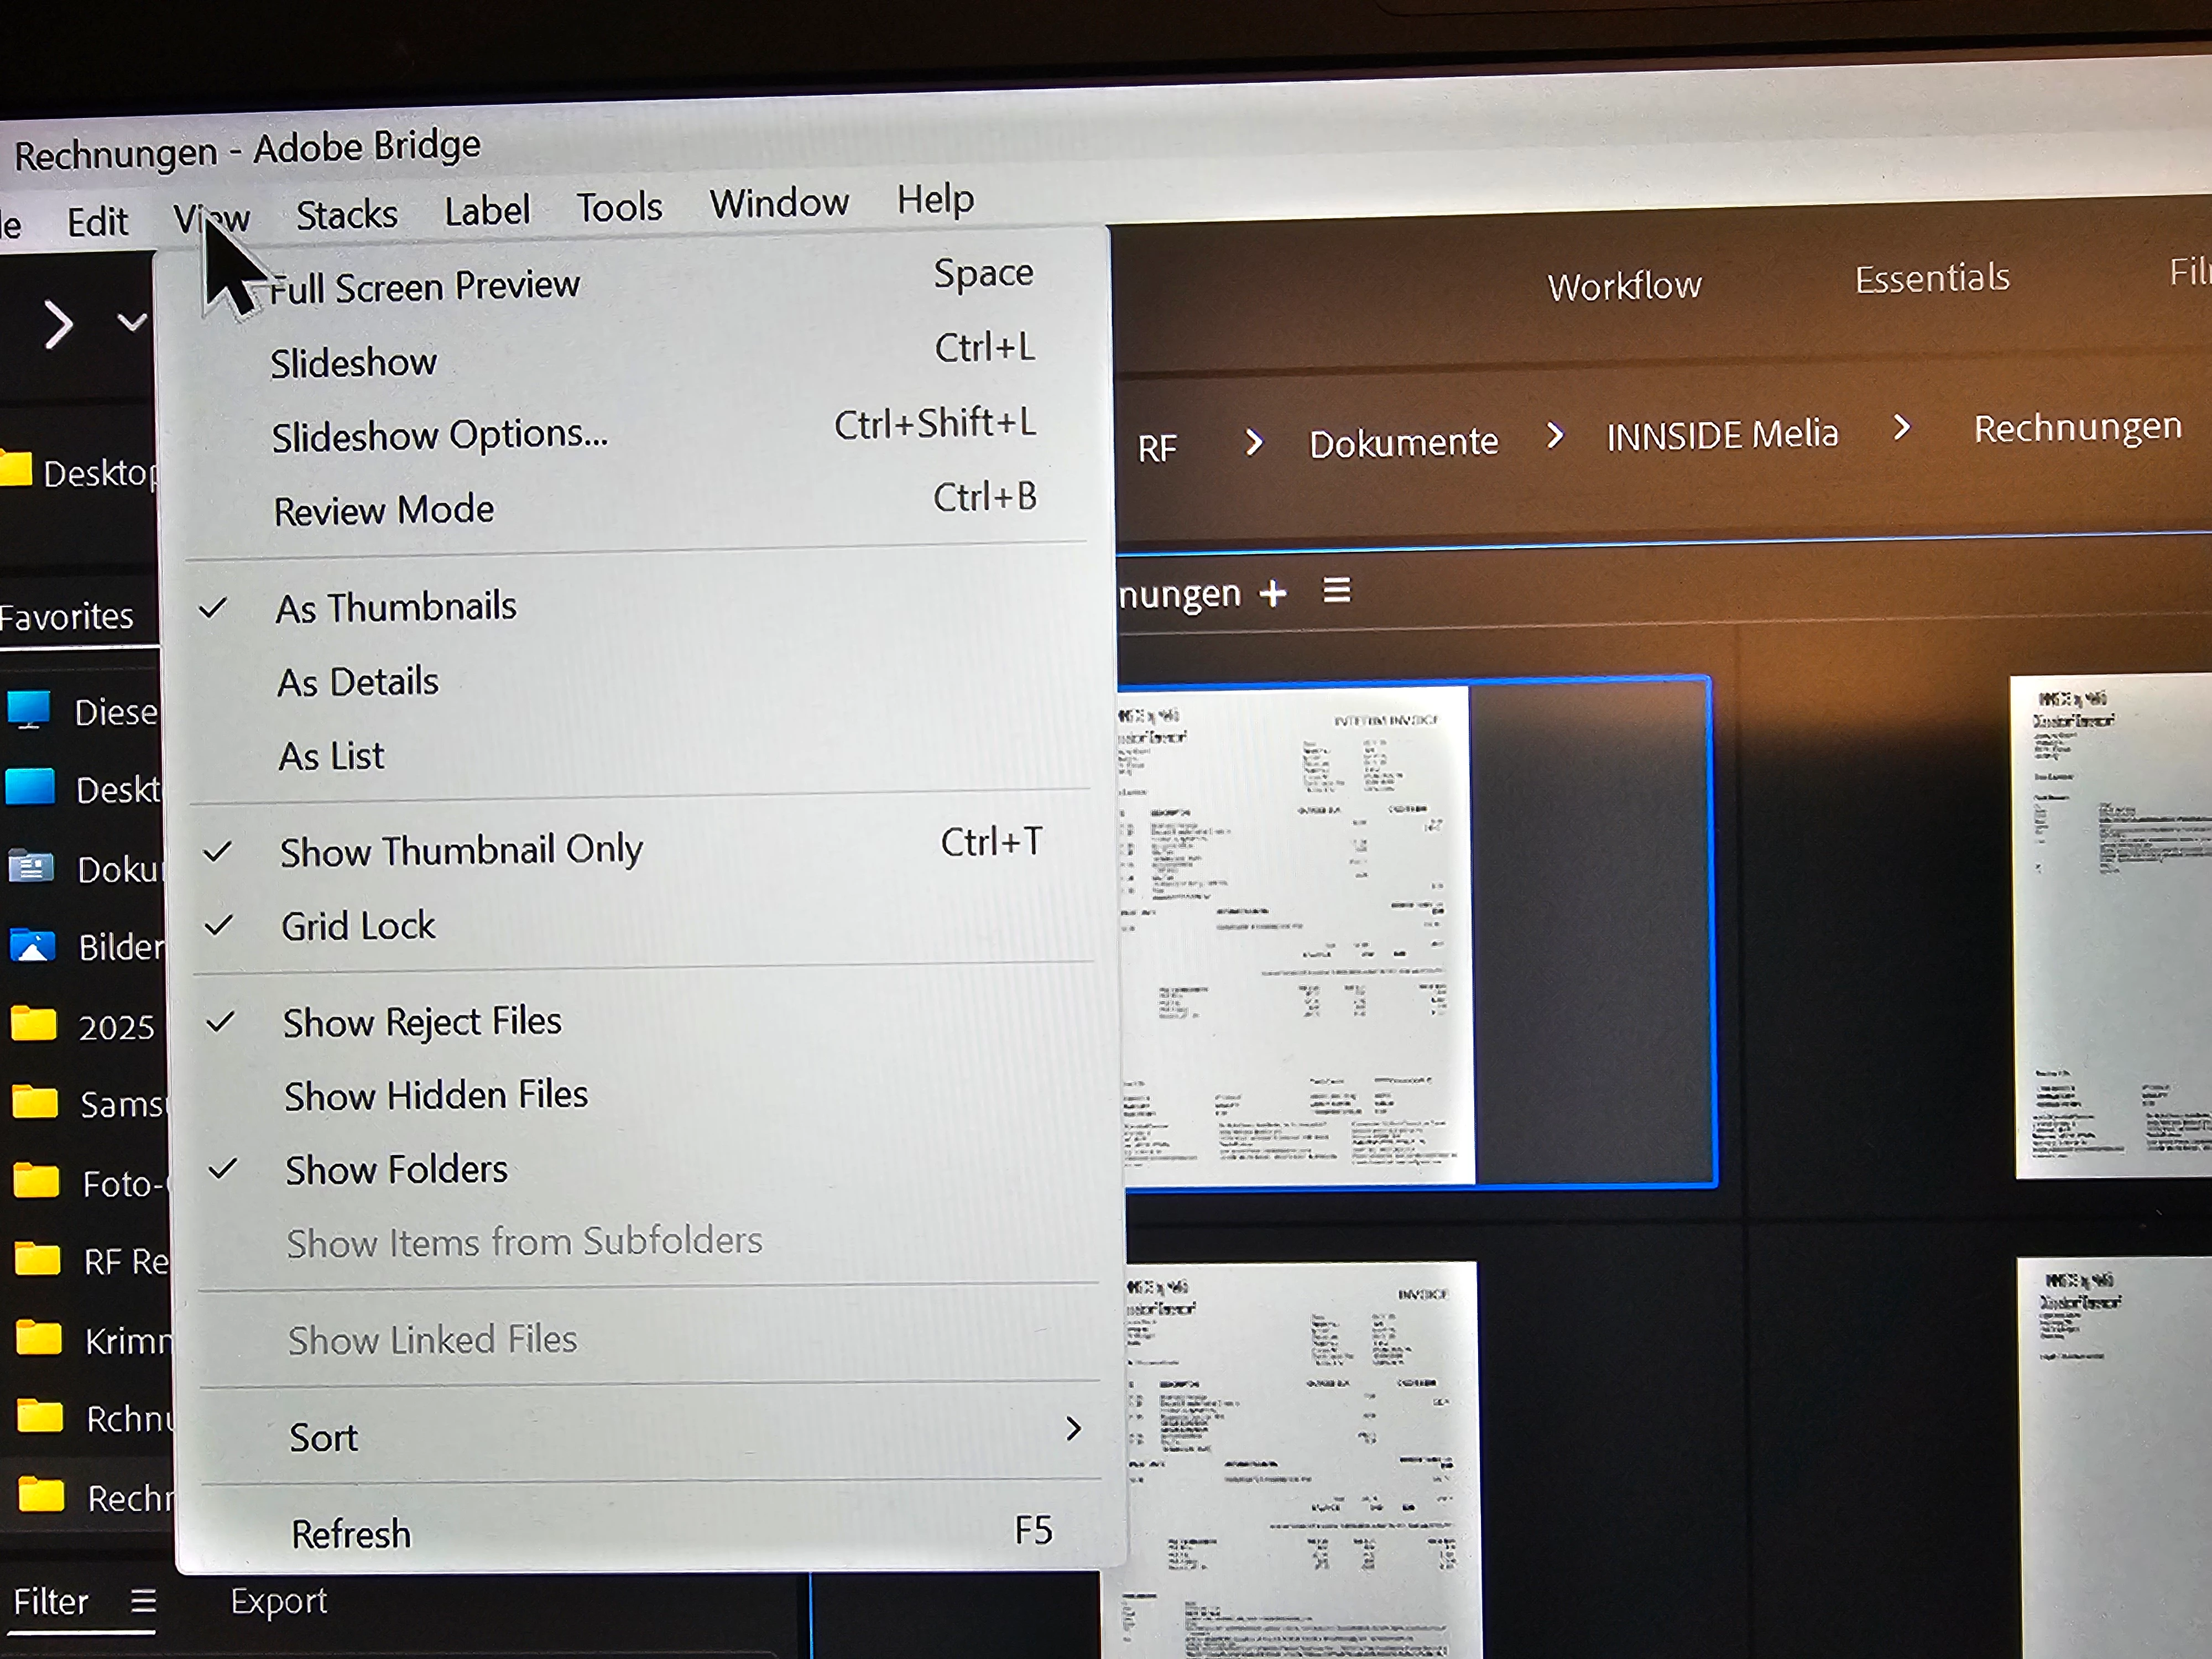2212x1659 pixels.
Task: Click the Dokumente library icon in Favorites
Action: pos(31,866)
